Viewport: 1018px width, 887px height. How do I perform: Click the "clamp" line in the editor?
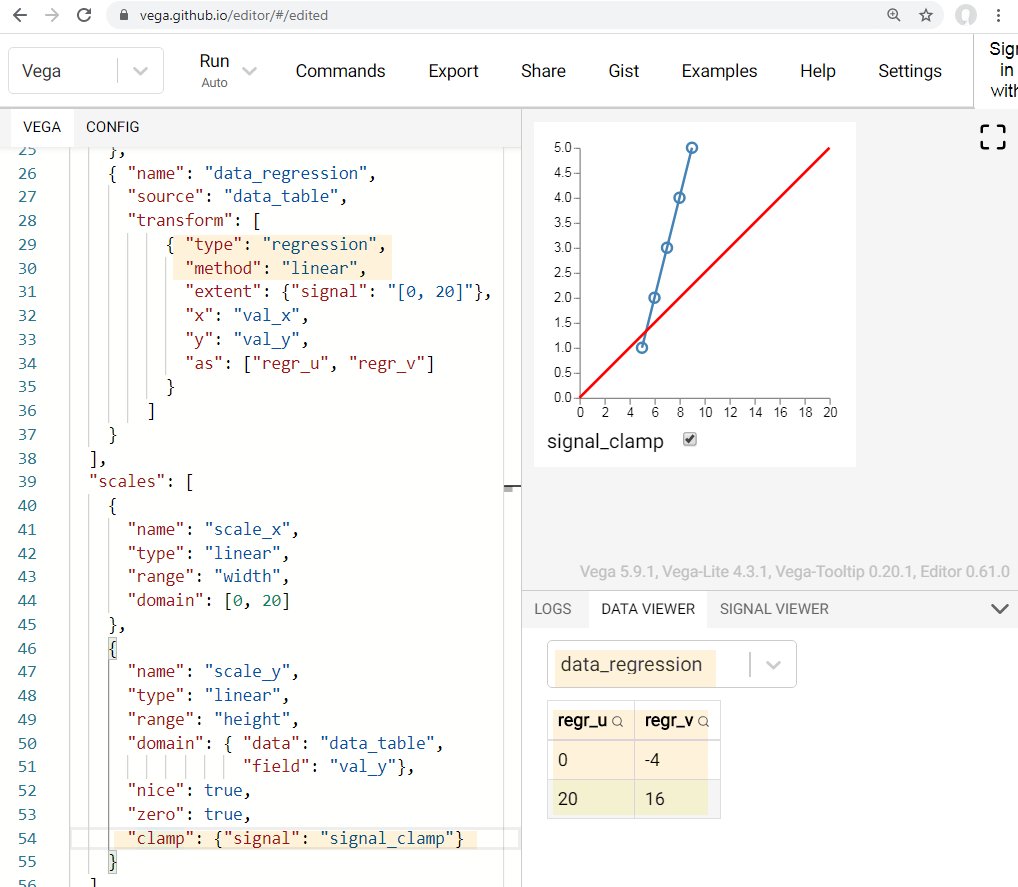click(x=295, y=839)
